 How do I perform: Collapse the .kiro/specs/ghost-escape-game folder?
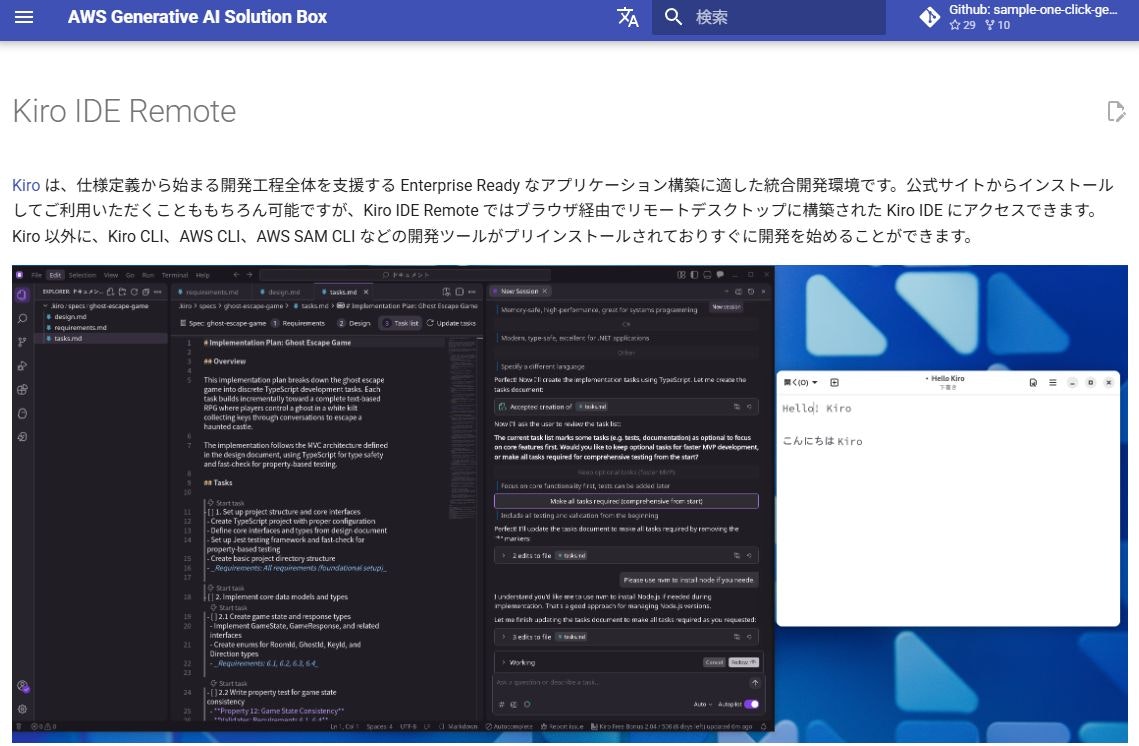coord(98,306)
